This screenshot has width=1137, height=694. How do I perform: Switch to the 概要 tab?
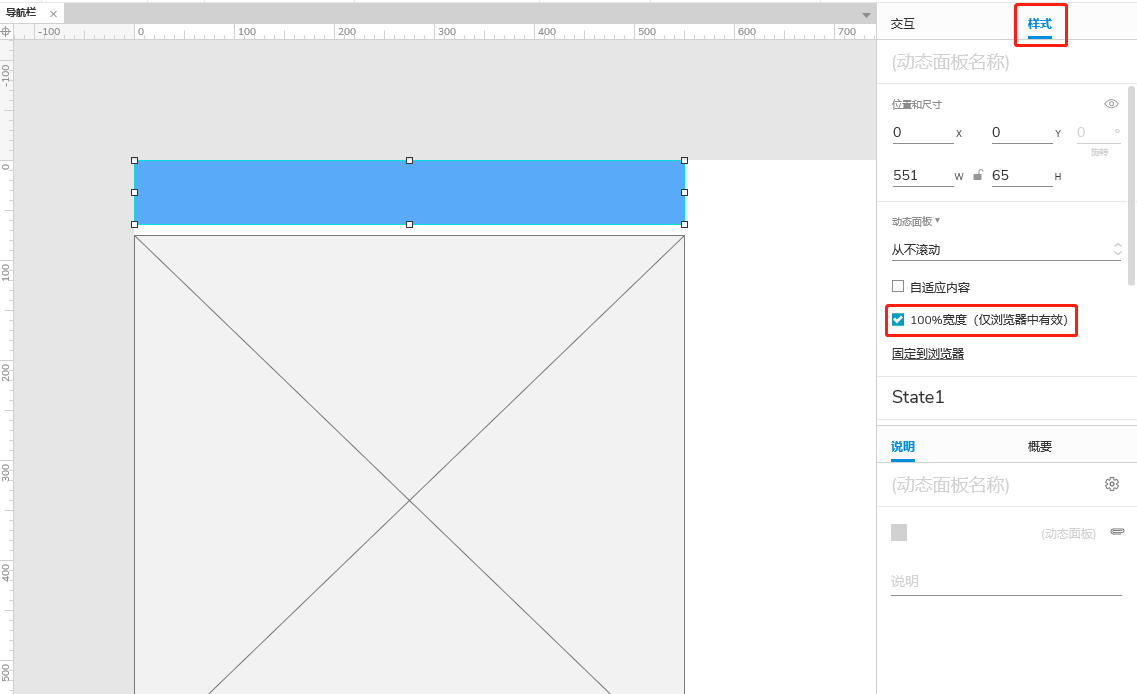[x=1039, y=447]
